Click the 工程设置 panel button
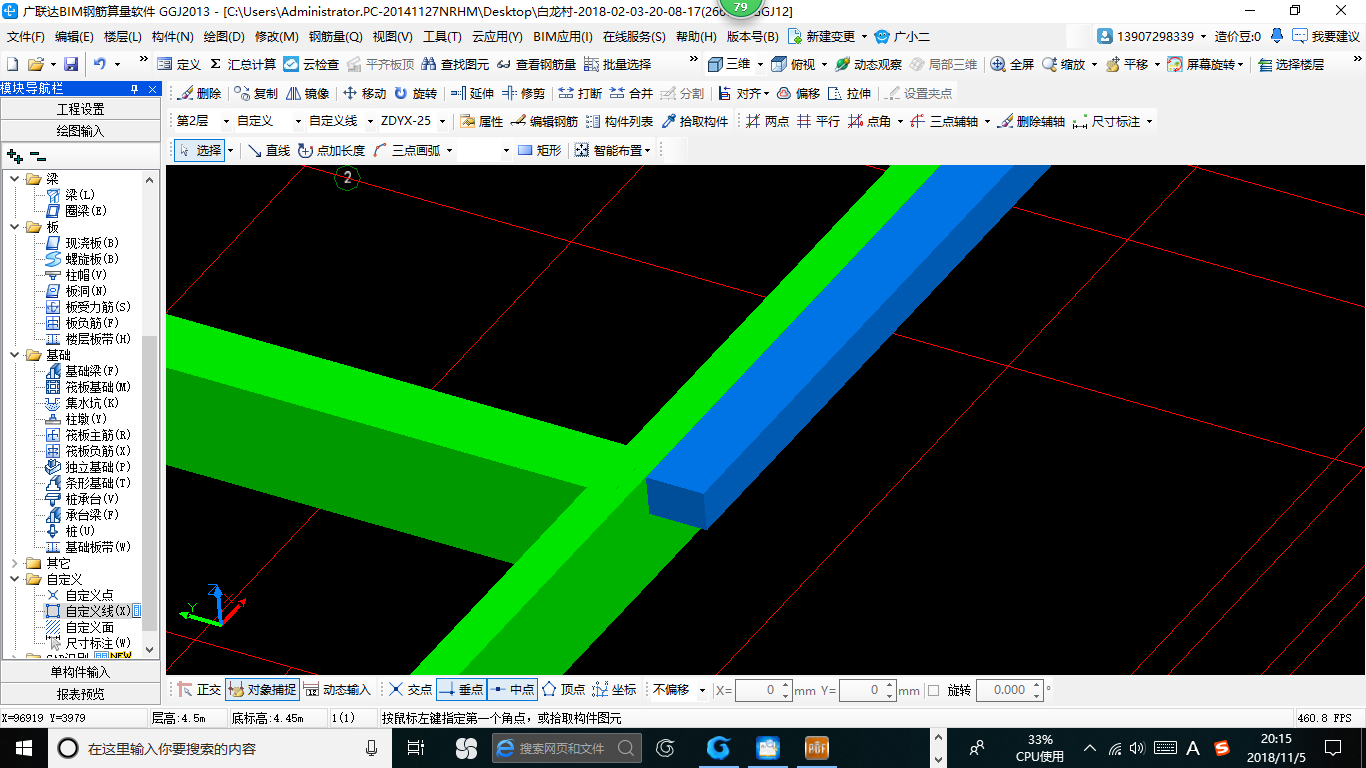Image resolution: width=1366 pixels, height=768 pixels. click(x=80, y=109)
